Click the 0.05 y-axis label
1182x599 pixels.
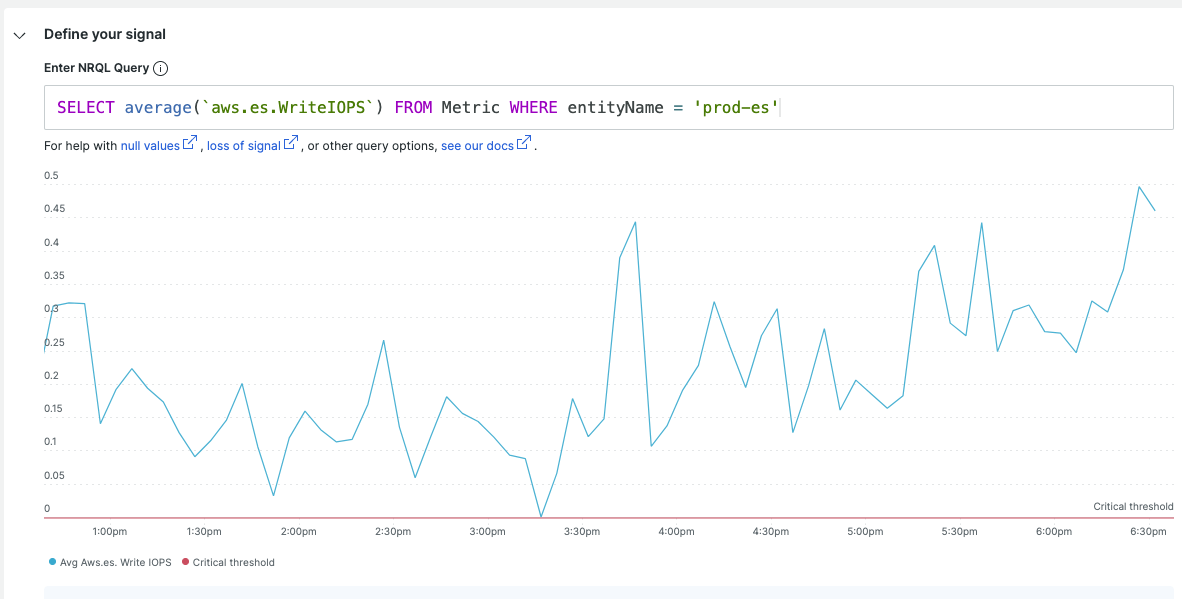(x=54, y=475)
